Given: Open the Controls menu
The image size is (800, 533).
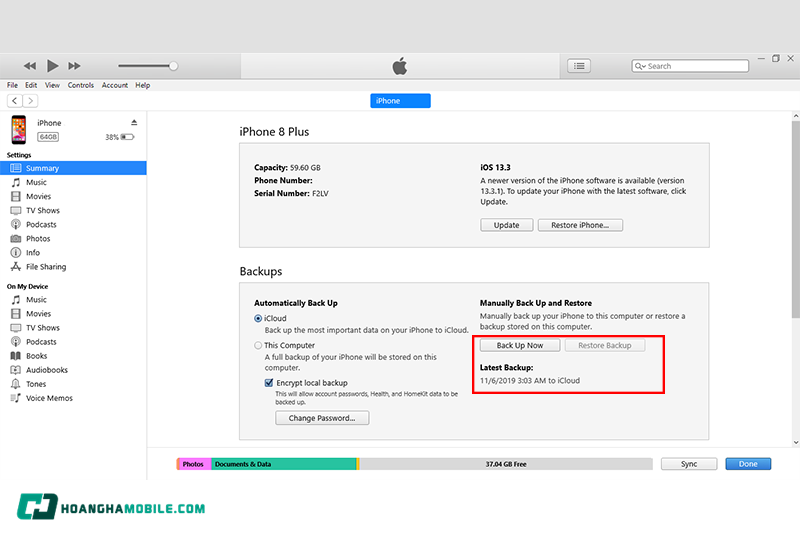Looking at the screenshot, I should point(81,86).
